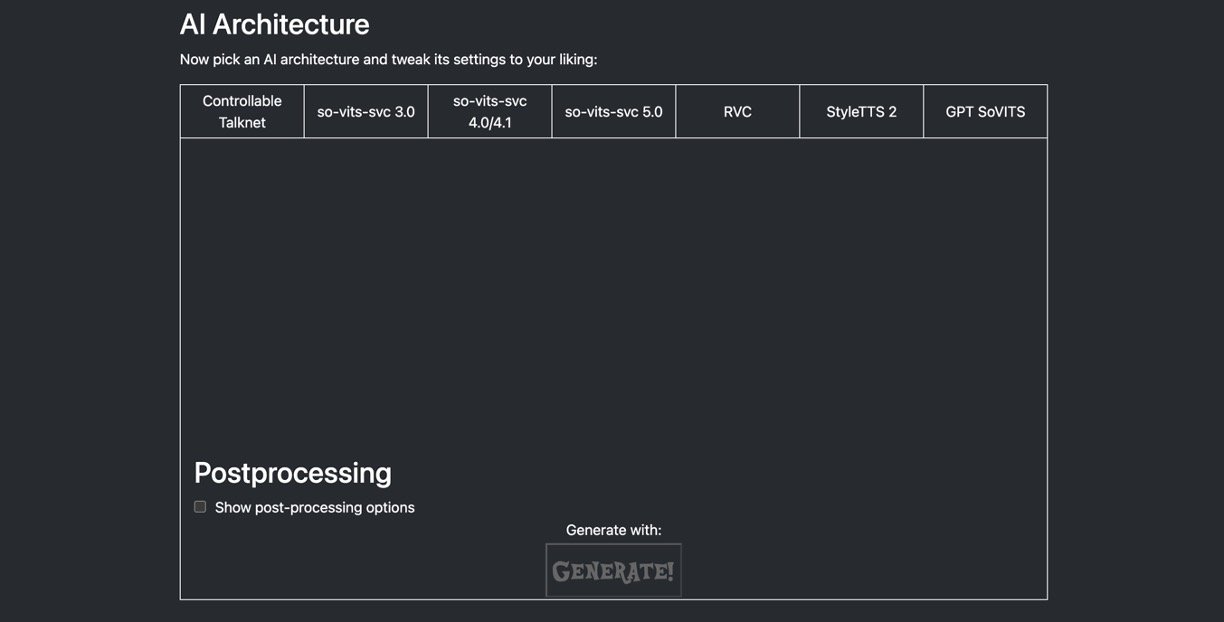
Task: Open the so-vits-svc 4.0/4.1 tab
Action: (x=490, y=111)
